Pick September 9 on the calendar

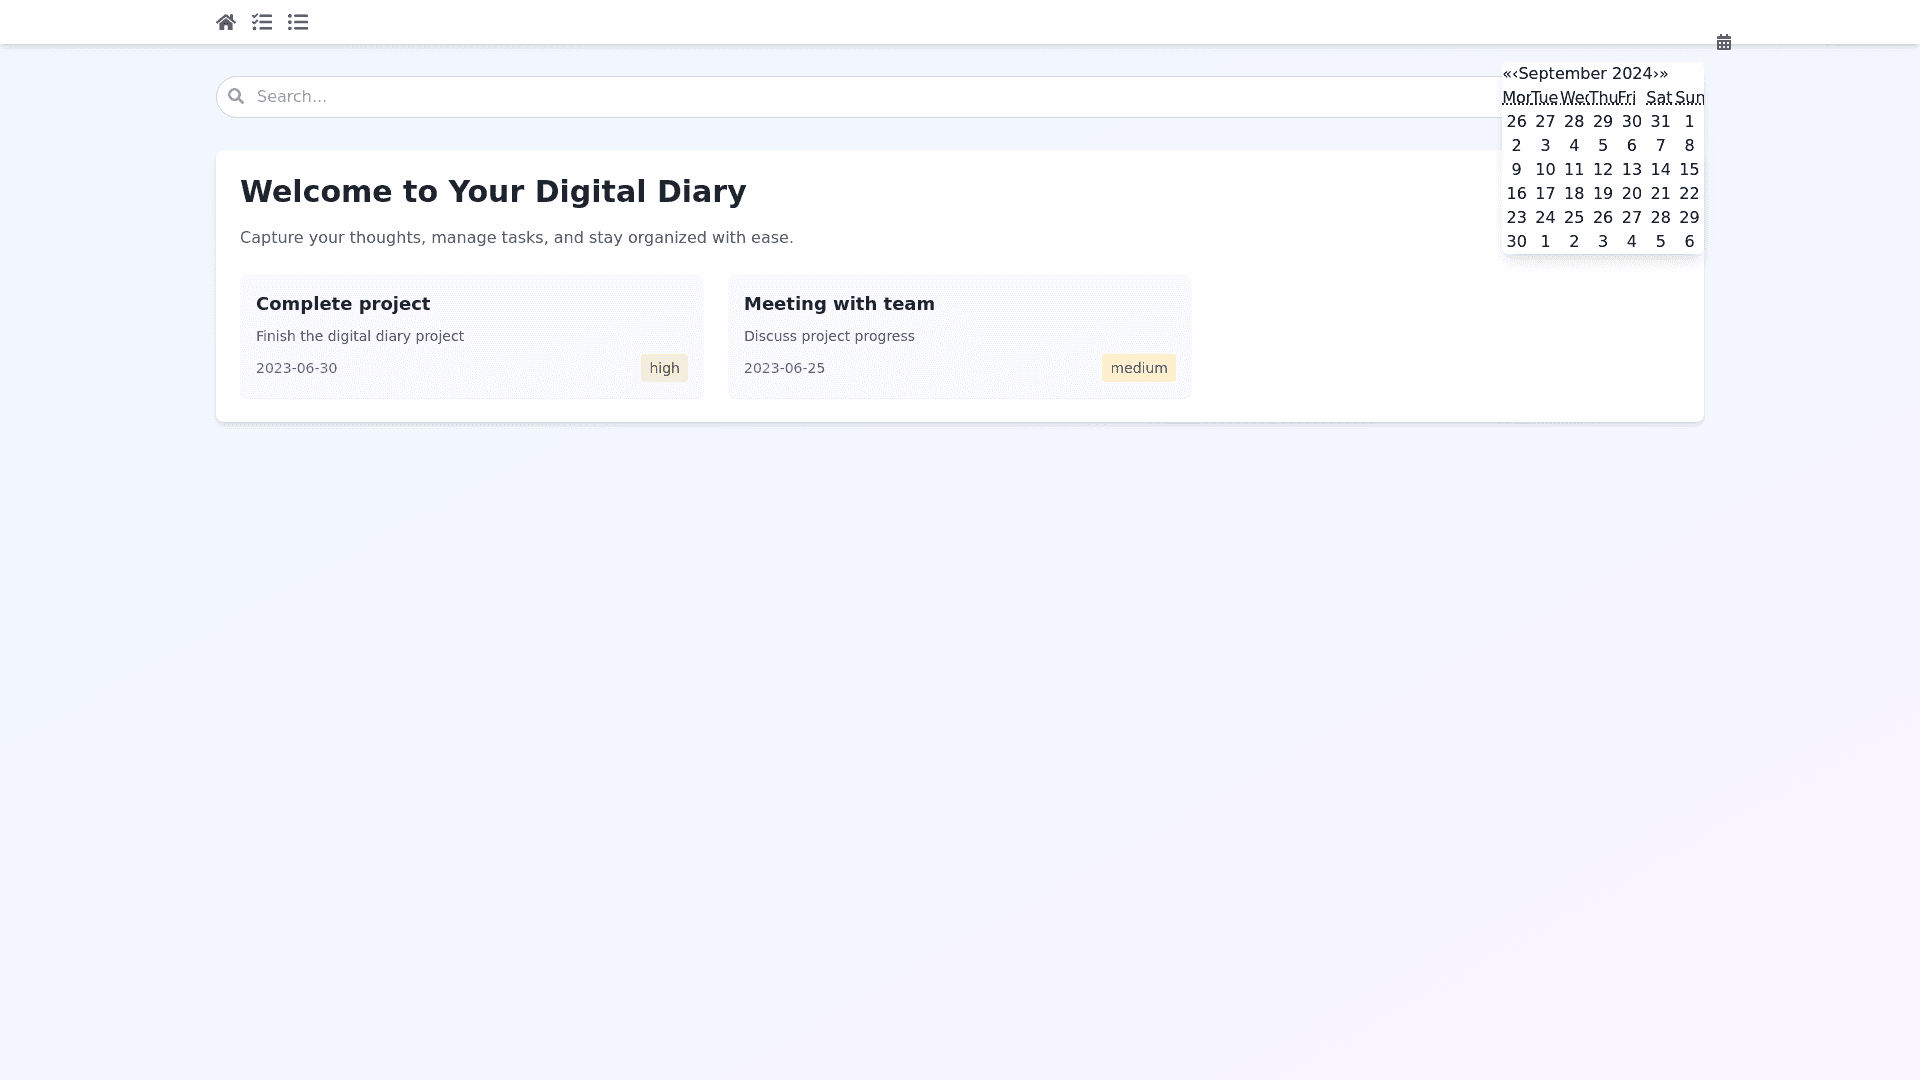[1516, 170]
